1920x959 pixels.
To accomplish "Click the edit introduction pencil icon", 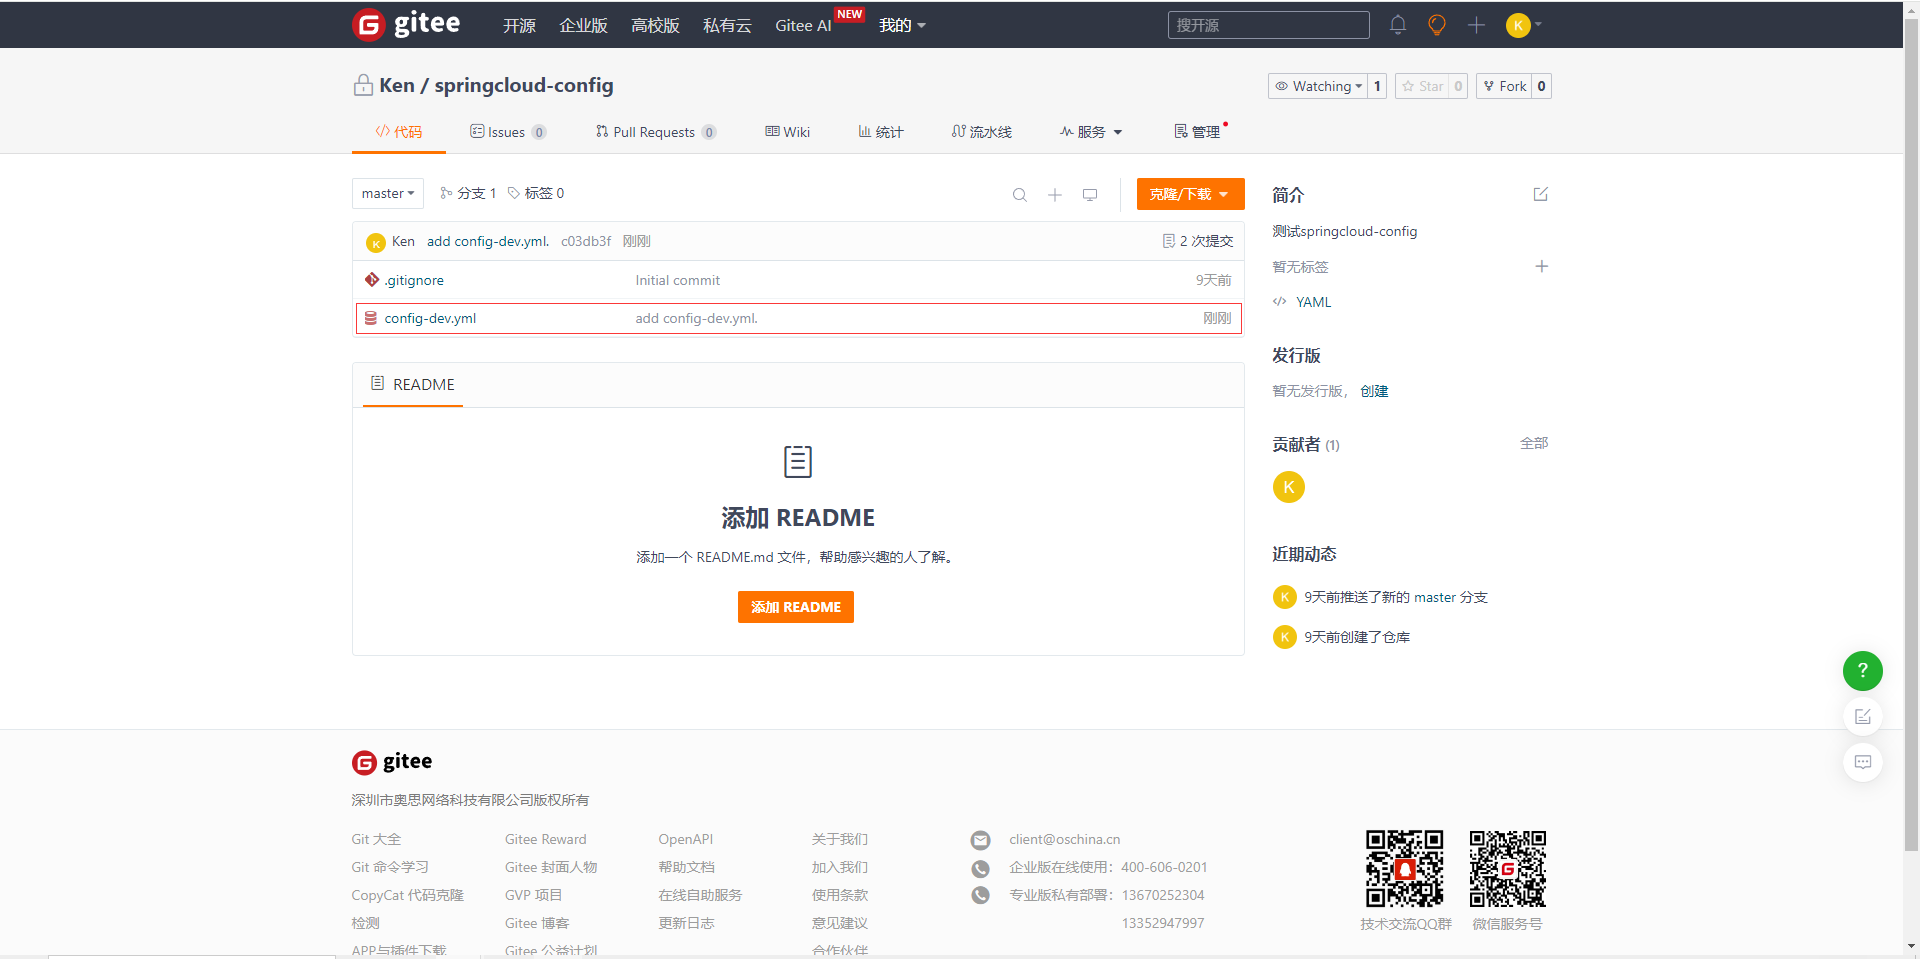I will (x=1541, y=194).
